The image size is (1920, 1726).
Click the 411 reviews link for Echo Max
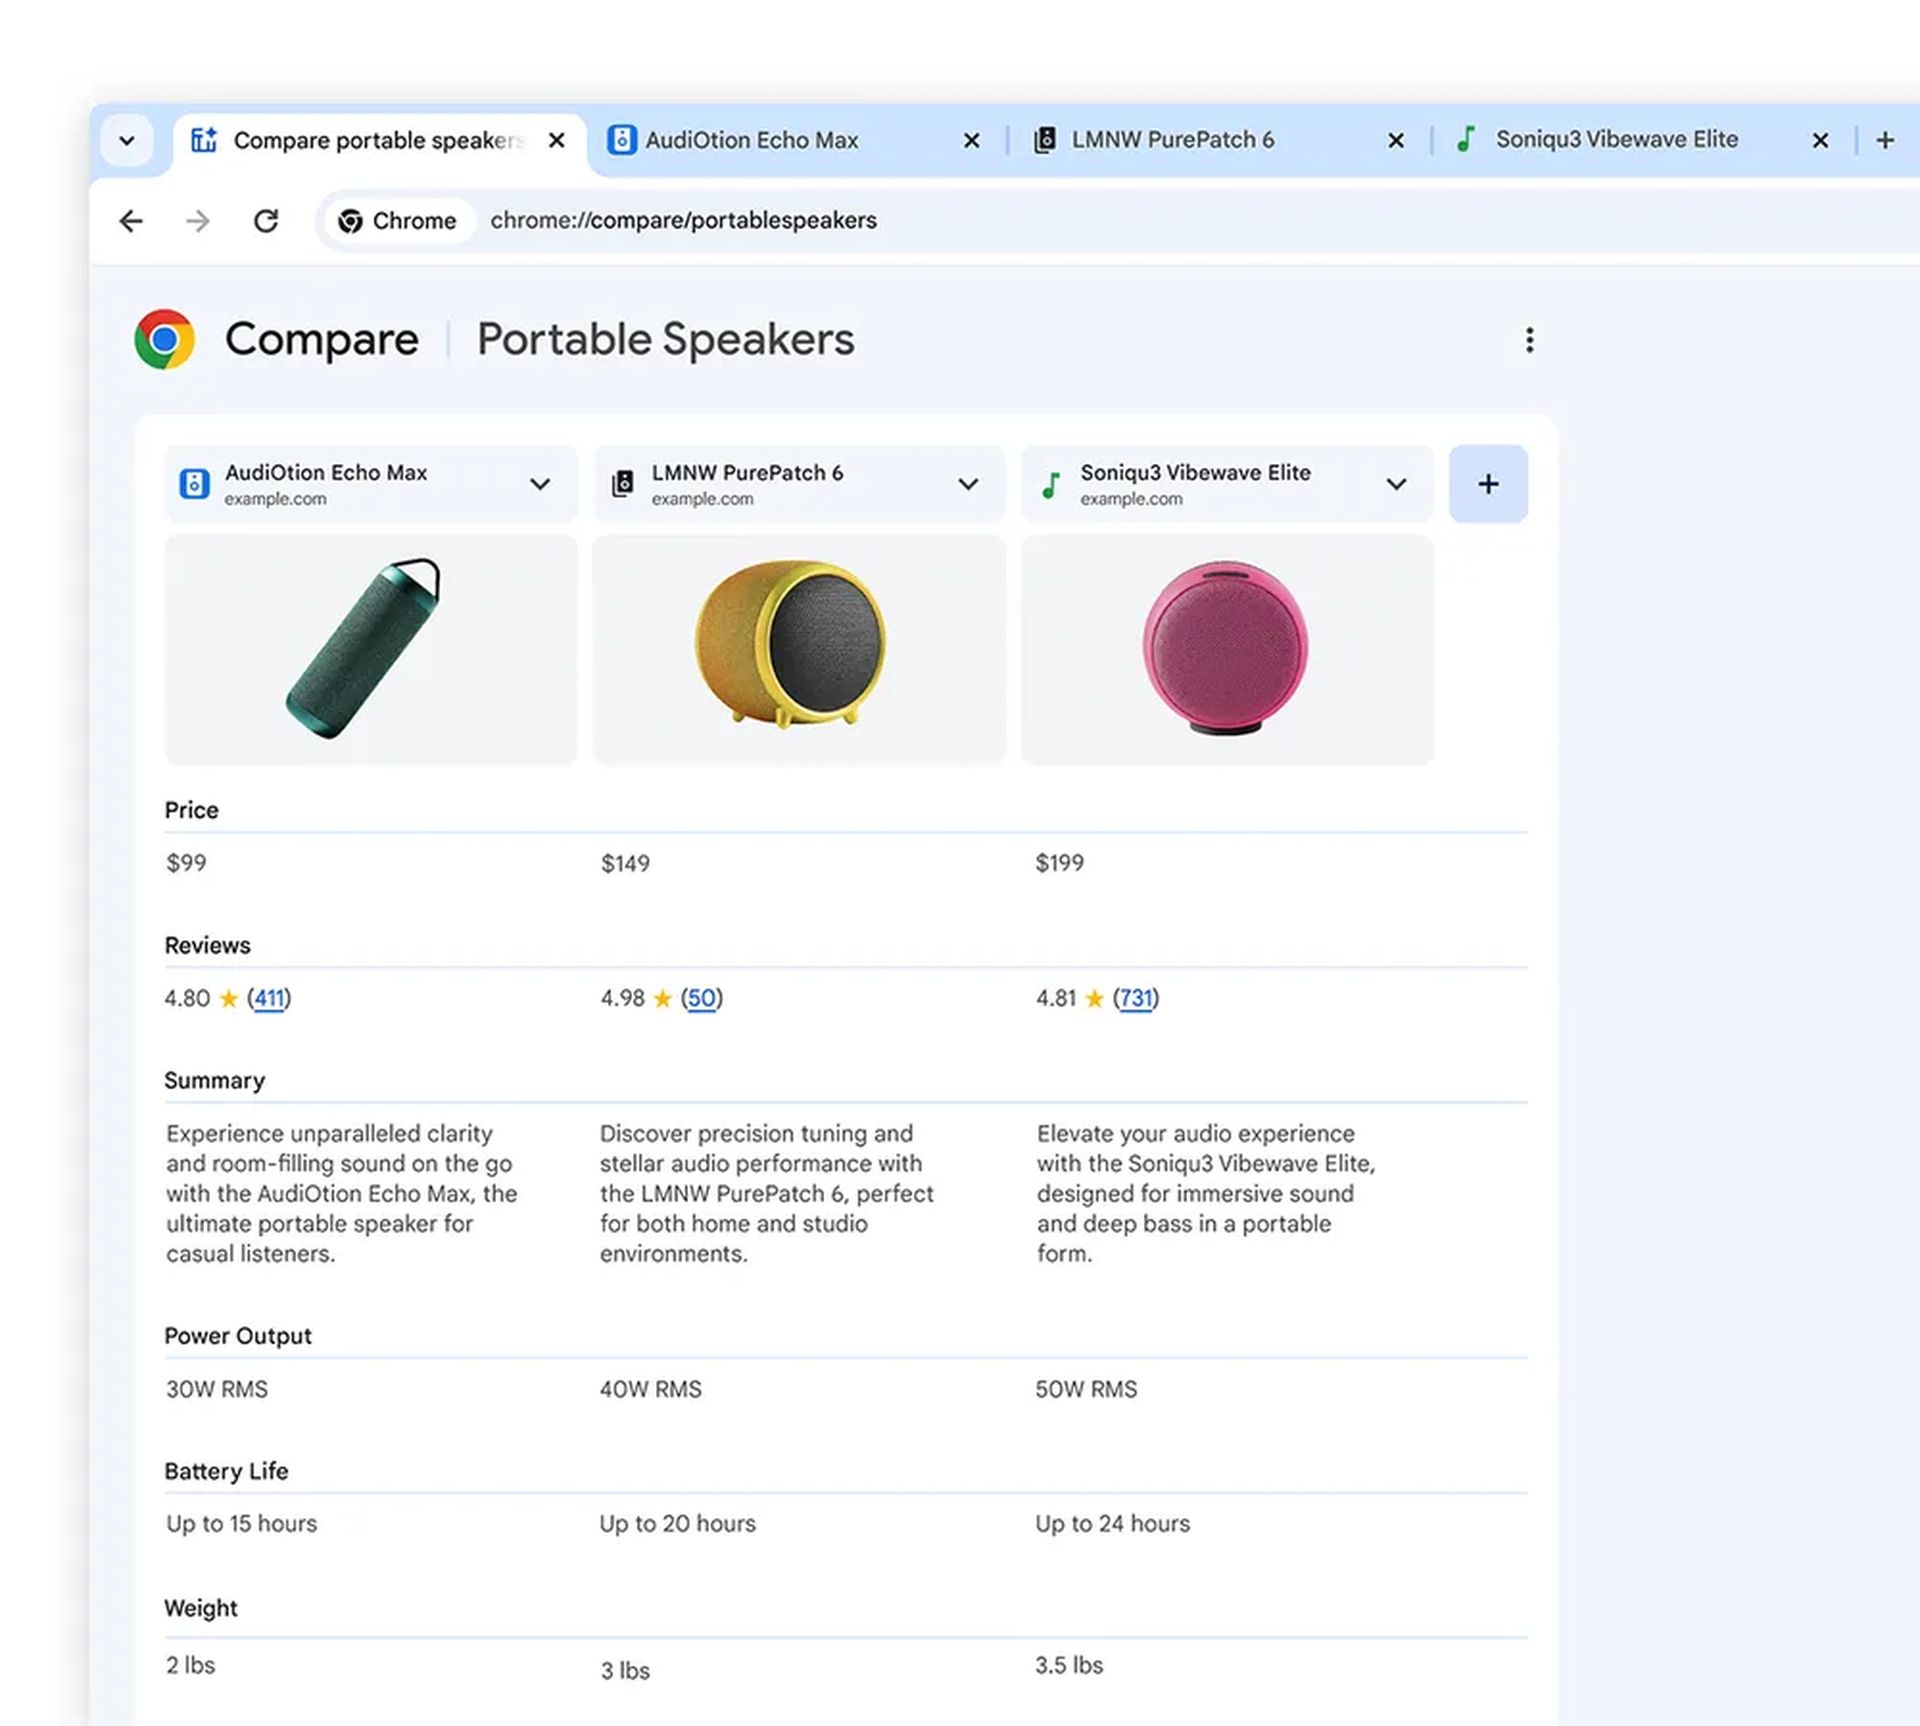point(268,996)
